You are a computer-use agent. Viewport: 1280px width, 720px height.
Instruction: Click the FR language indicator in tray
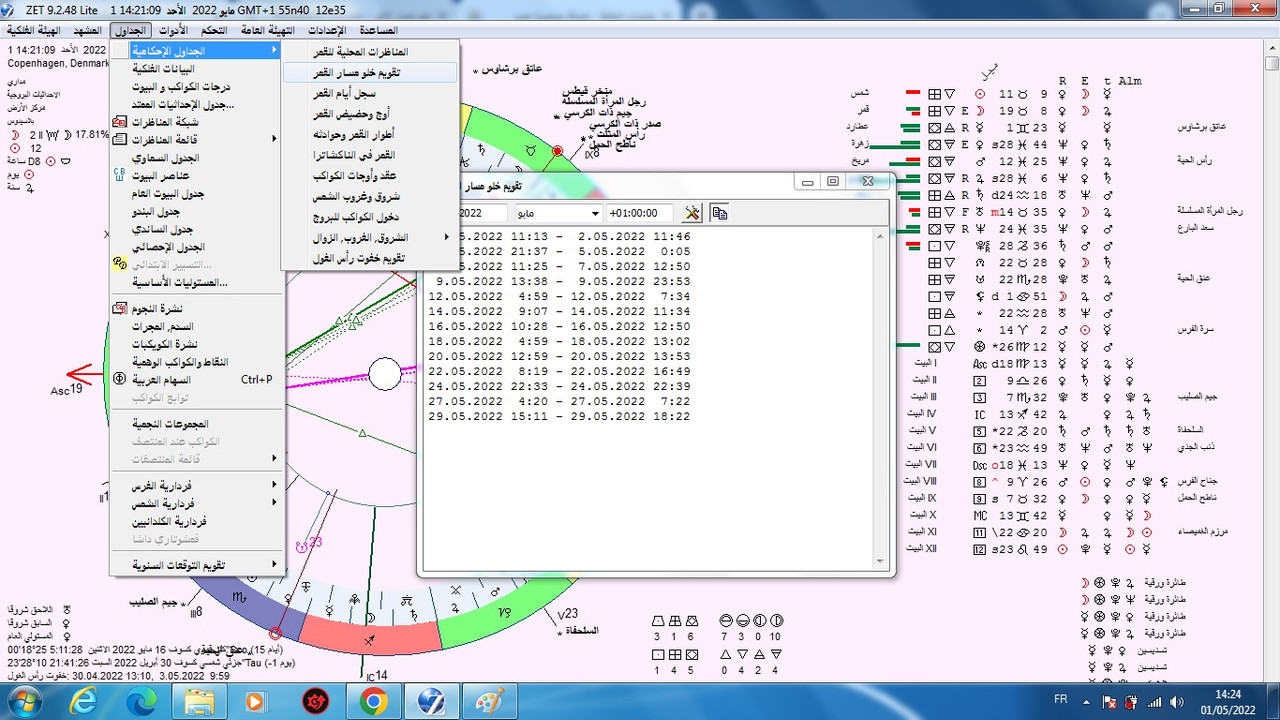(1060, 700)
